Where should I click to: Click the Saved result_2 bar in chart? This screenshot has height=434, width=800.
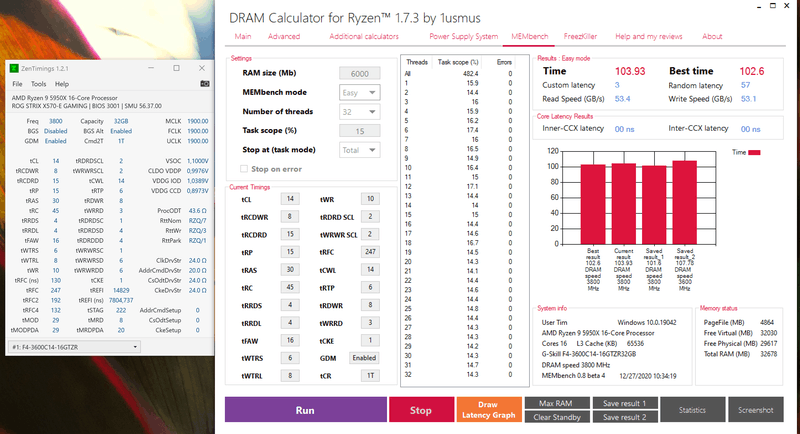tap(685, 202)
